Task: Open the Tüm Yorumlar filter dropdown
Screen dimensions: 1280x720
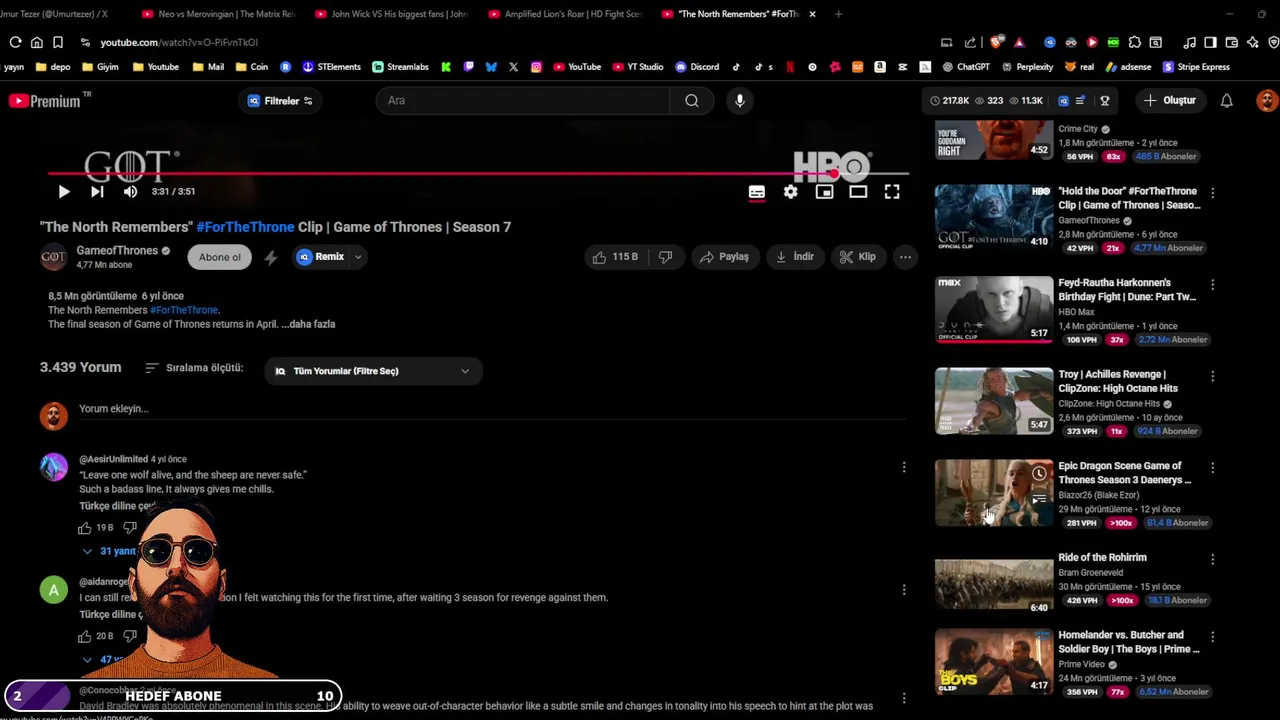Action: (x=373, y=371)
